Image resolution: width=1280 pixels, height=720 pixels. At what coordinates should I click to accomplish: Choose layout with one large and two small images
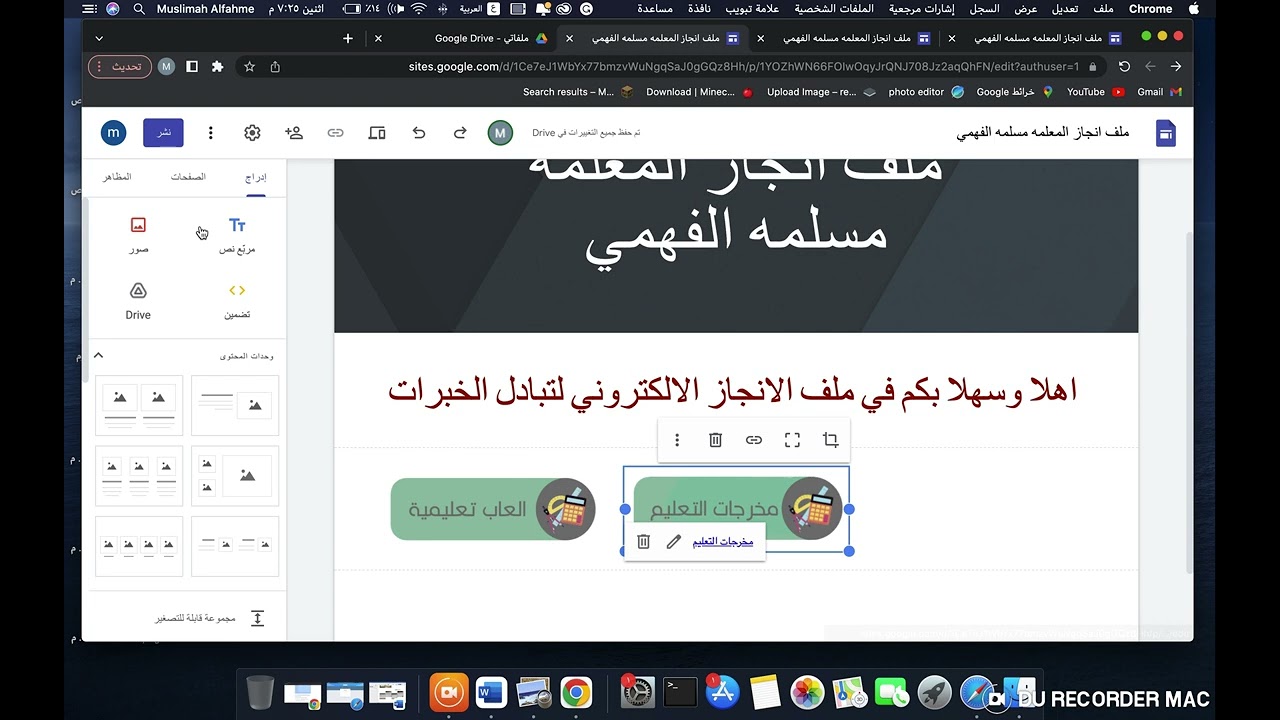[x=235, y=476]
